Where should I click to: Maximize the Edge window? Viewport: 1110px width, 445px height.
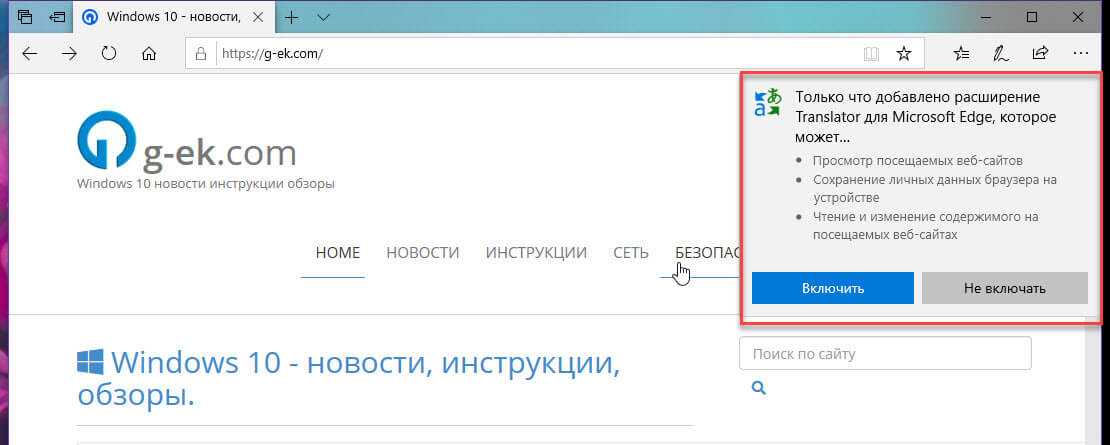pyautogui.click(x=1032, y=17)
